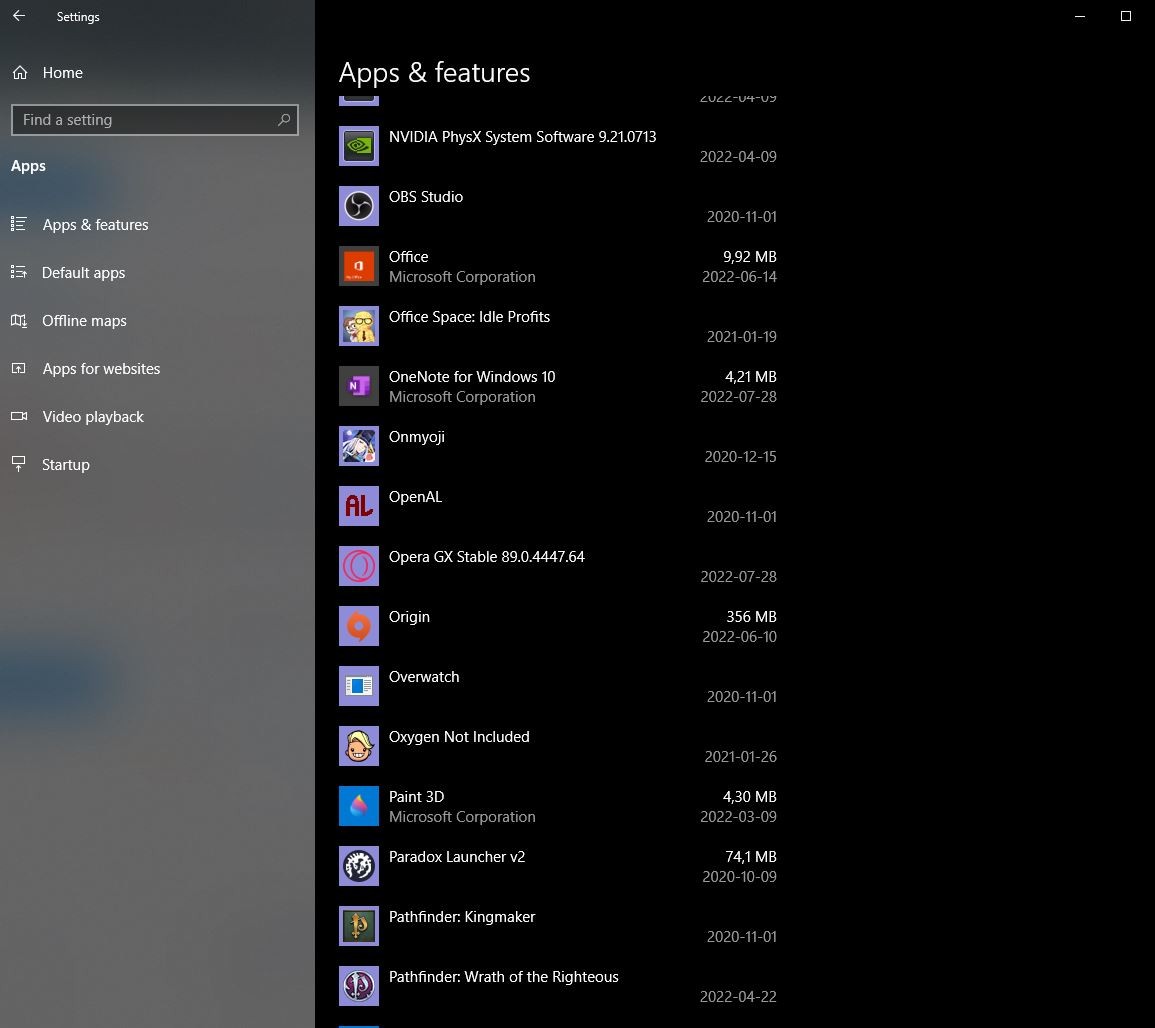
Task: Select Pathfinder: Kingmaker entry name
Action: click(x=462, y=917)
